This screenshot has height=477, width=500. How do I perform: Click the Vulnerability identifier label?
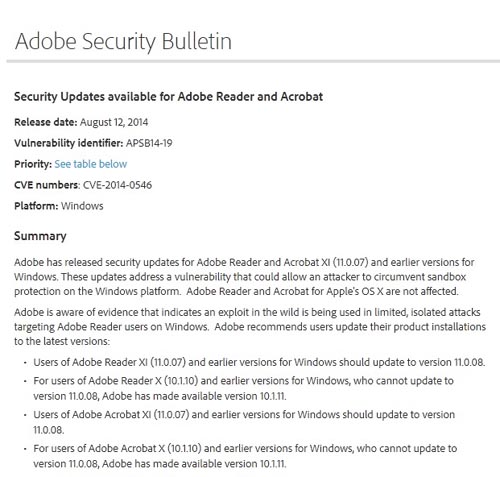[x=69, y=143]
